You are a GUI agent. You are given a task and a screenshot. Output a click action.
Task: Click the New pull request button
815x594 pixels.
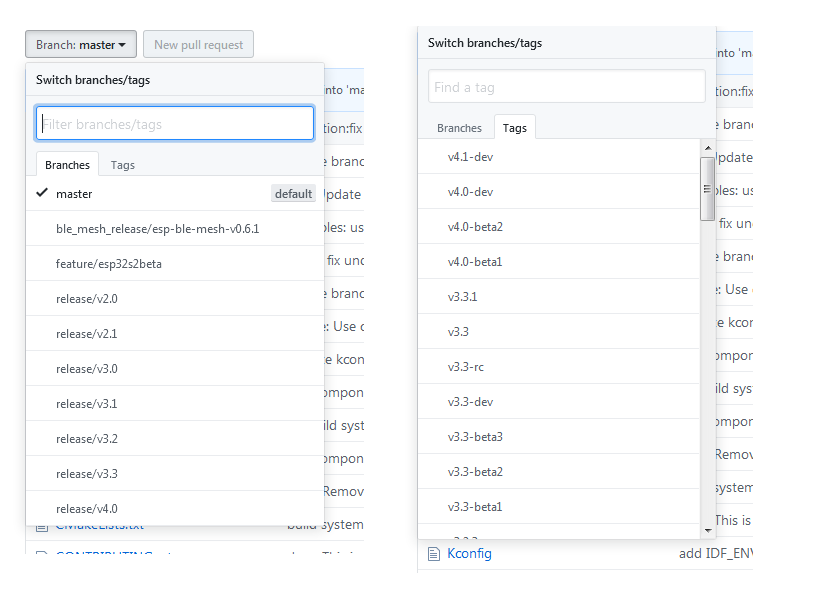point(199,44)
